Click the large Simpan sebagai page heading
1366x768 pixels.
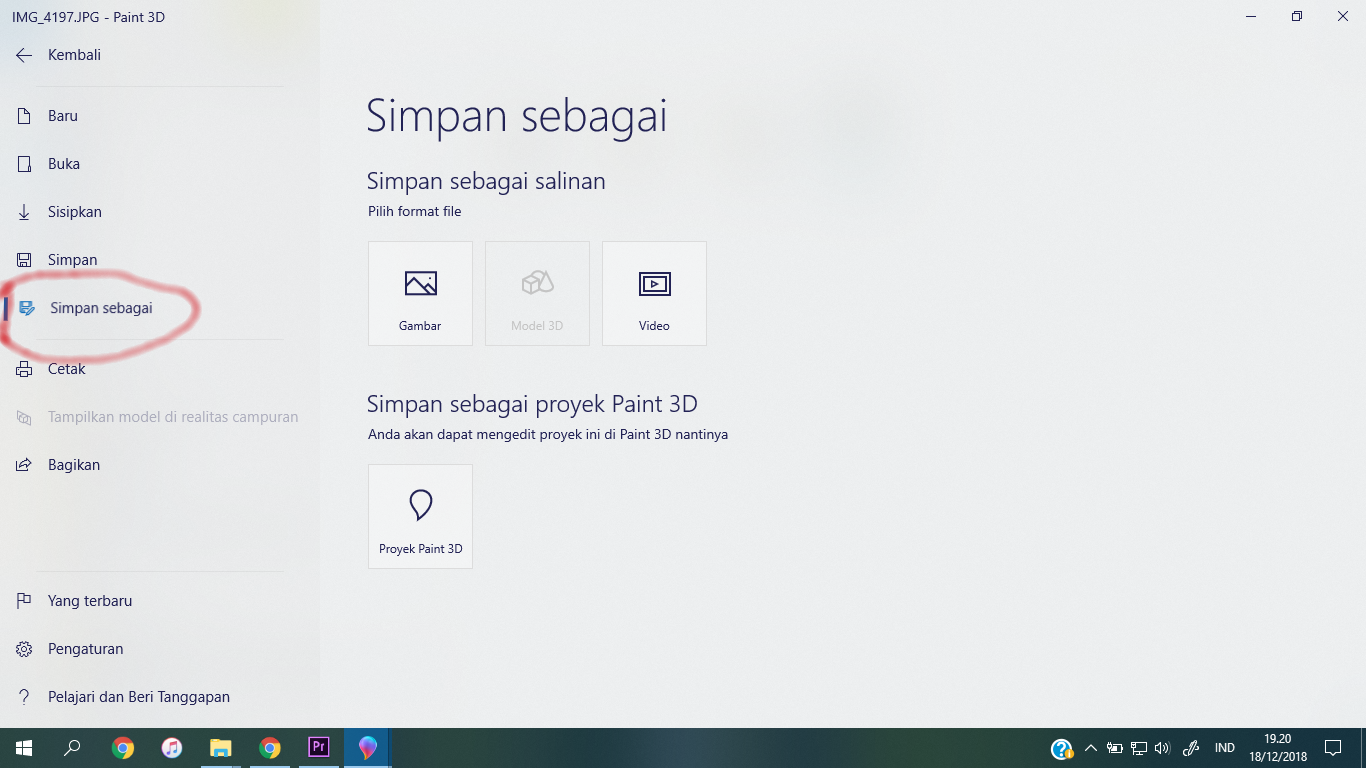coord(516,117)
